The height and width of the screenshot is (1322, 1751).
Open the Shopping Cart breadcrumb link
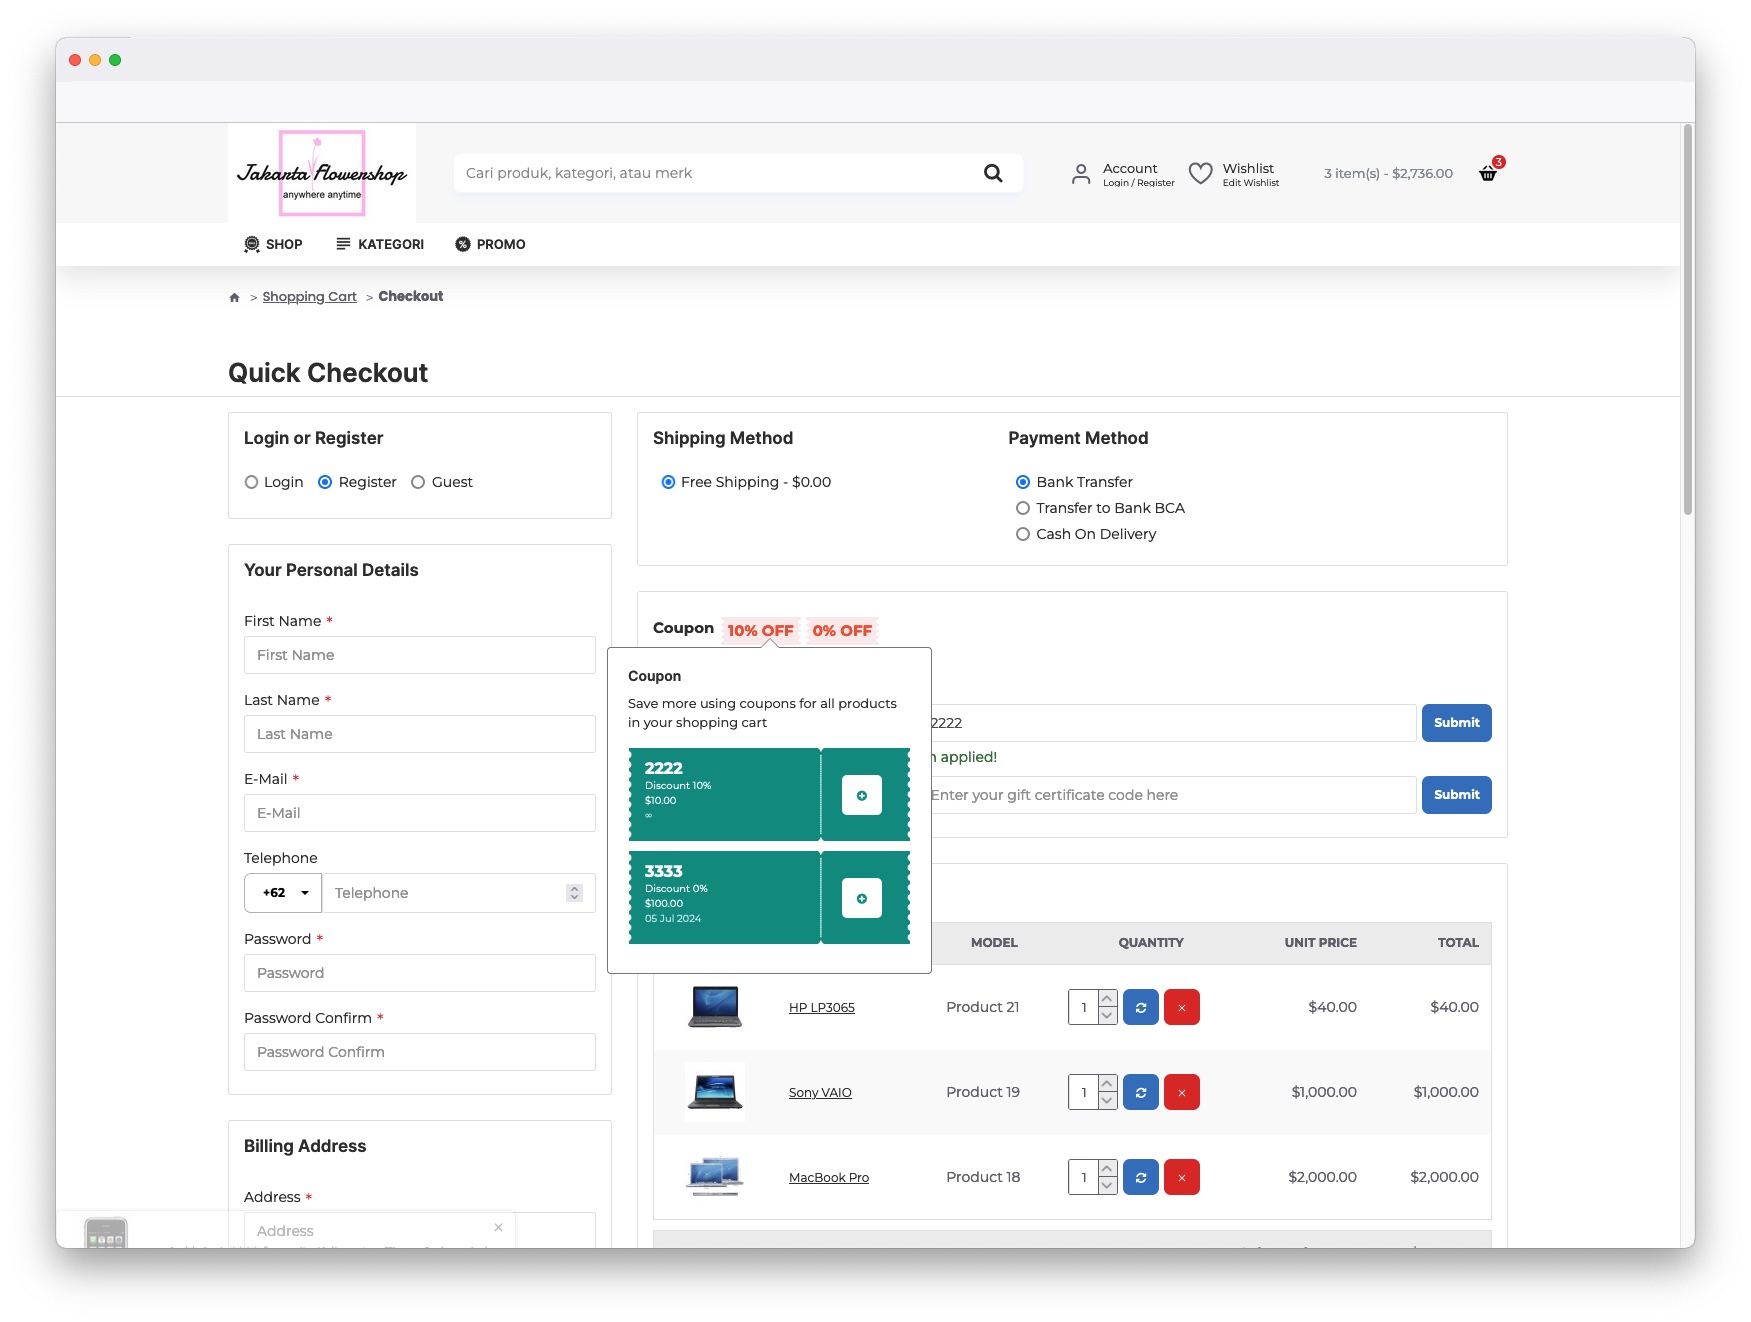coord(309,296)
